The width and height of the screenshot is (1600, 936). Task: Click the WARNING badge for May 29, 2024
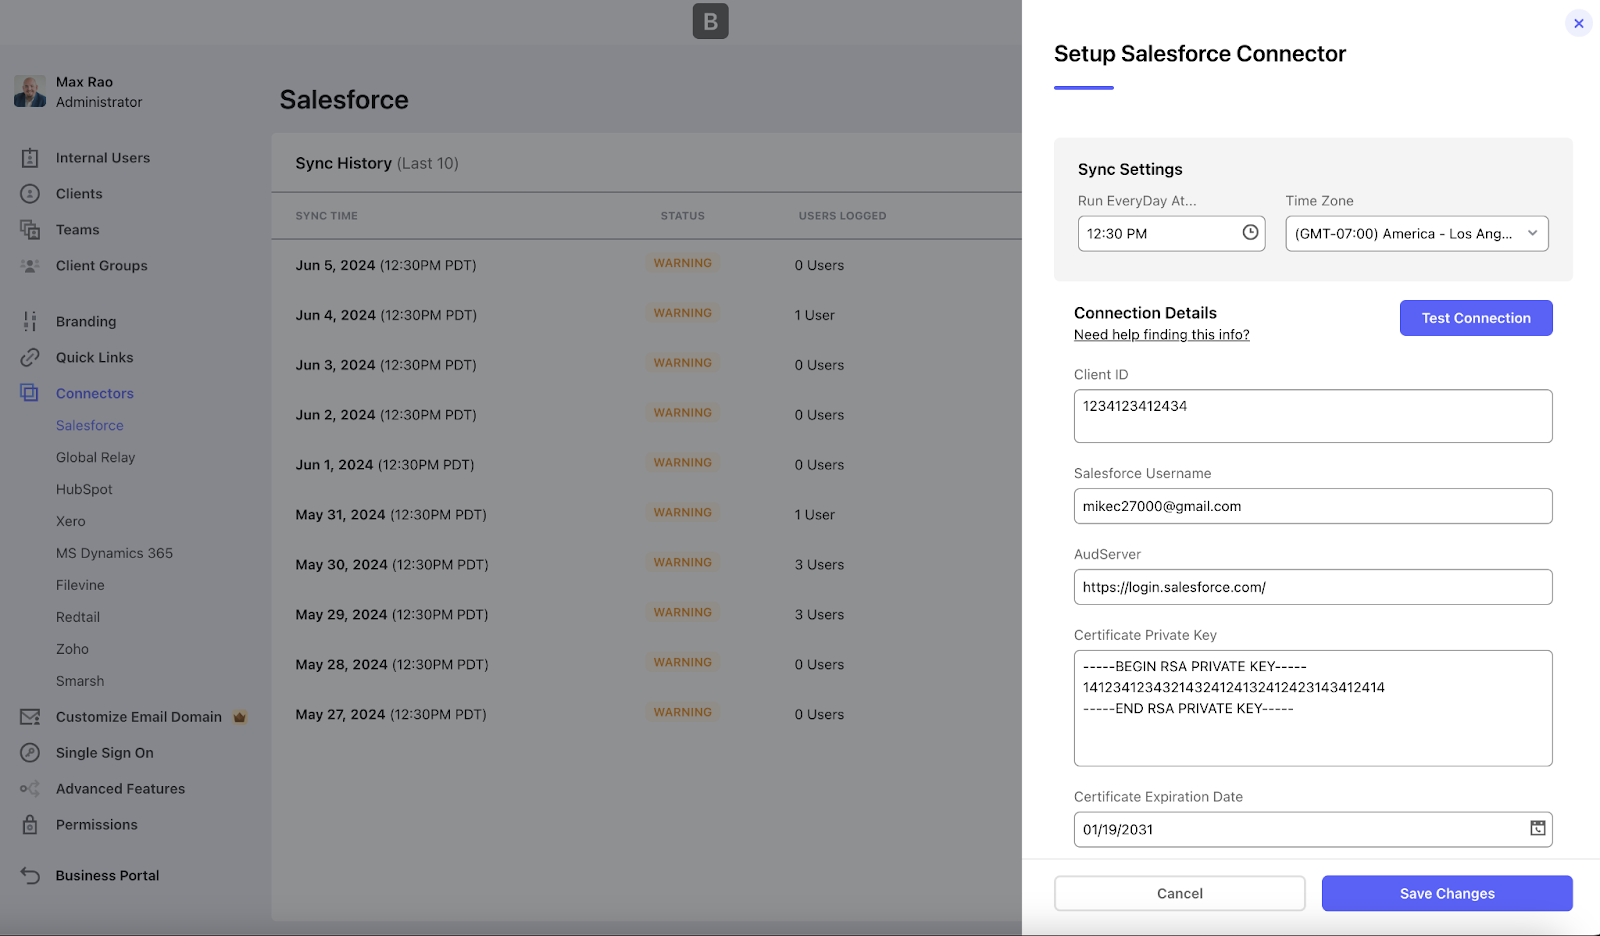(x=683, y=612)
